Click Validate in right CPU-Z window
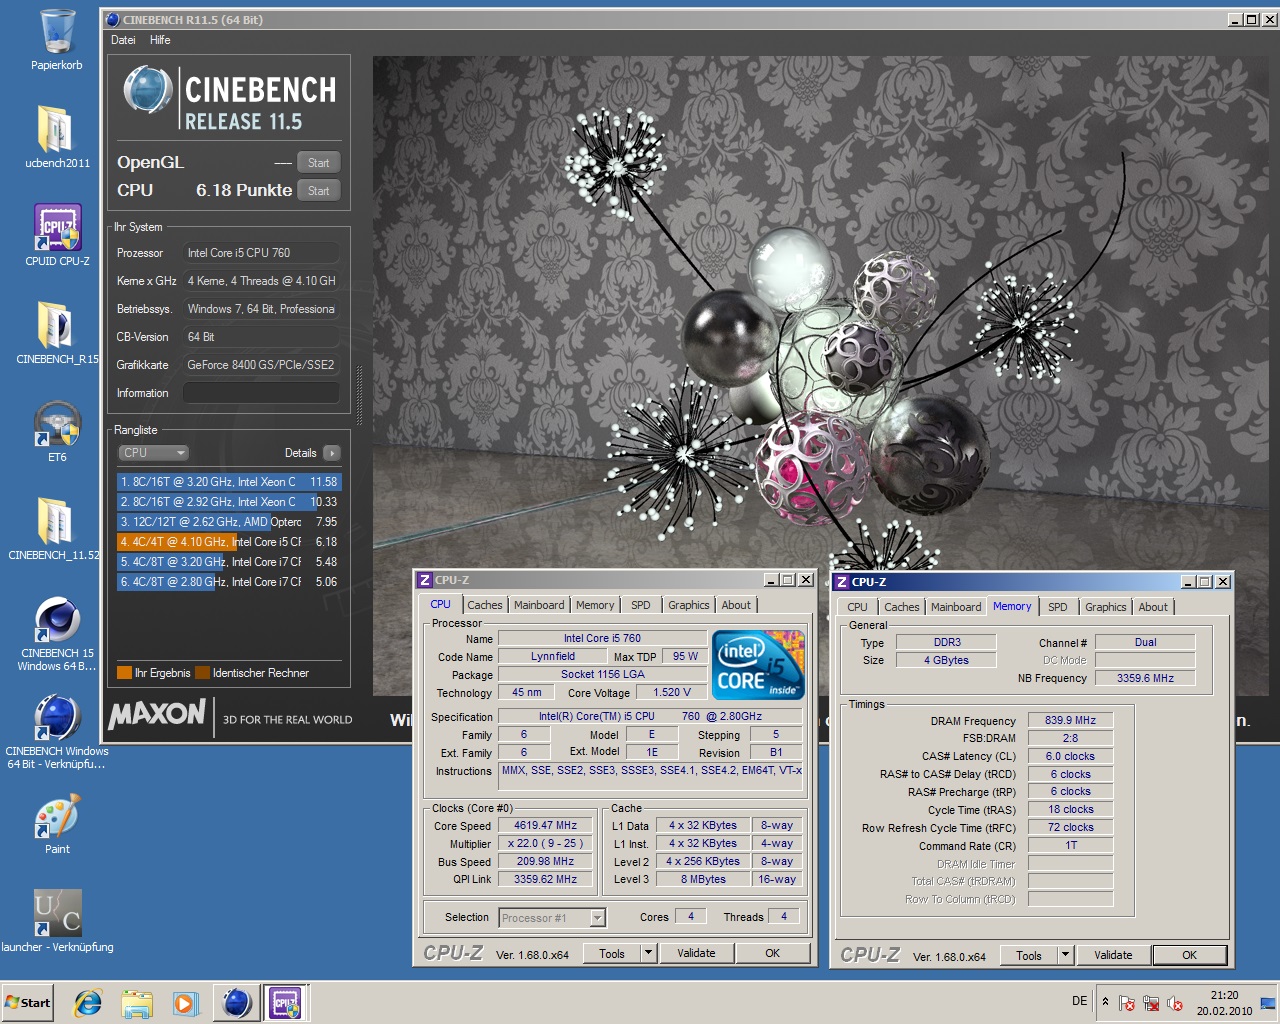 (1113, 956)
